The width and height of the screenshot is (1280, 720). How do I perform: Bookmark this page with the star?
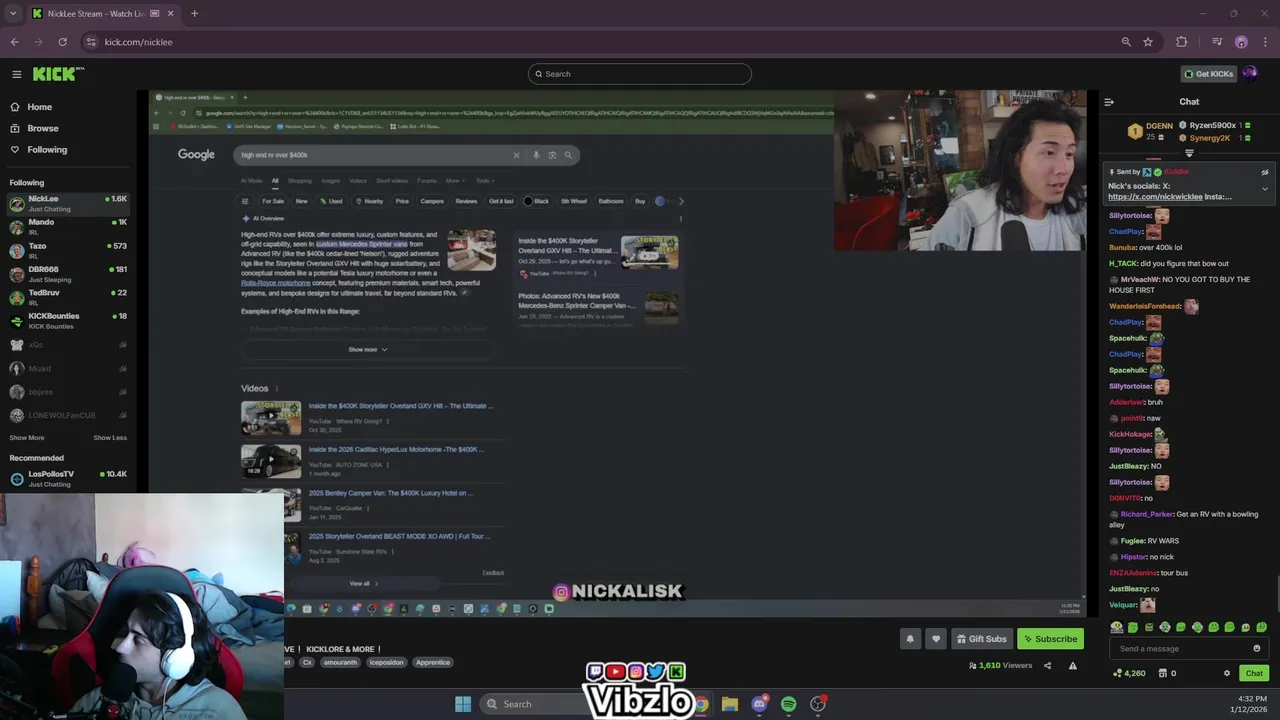pos(1148,42)
